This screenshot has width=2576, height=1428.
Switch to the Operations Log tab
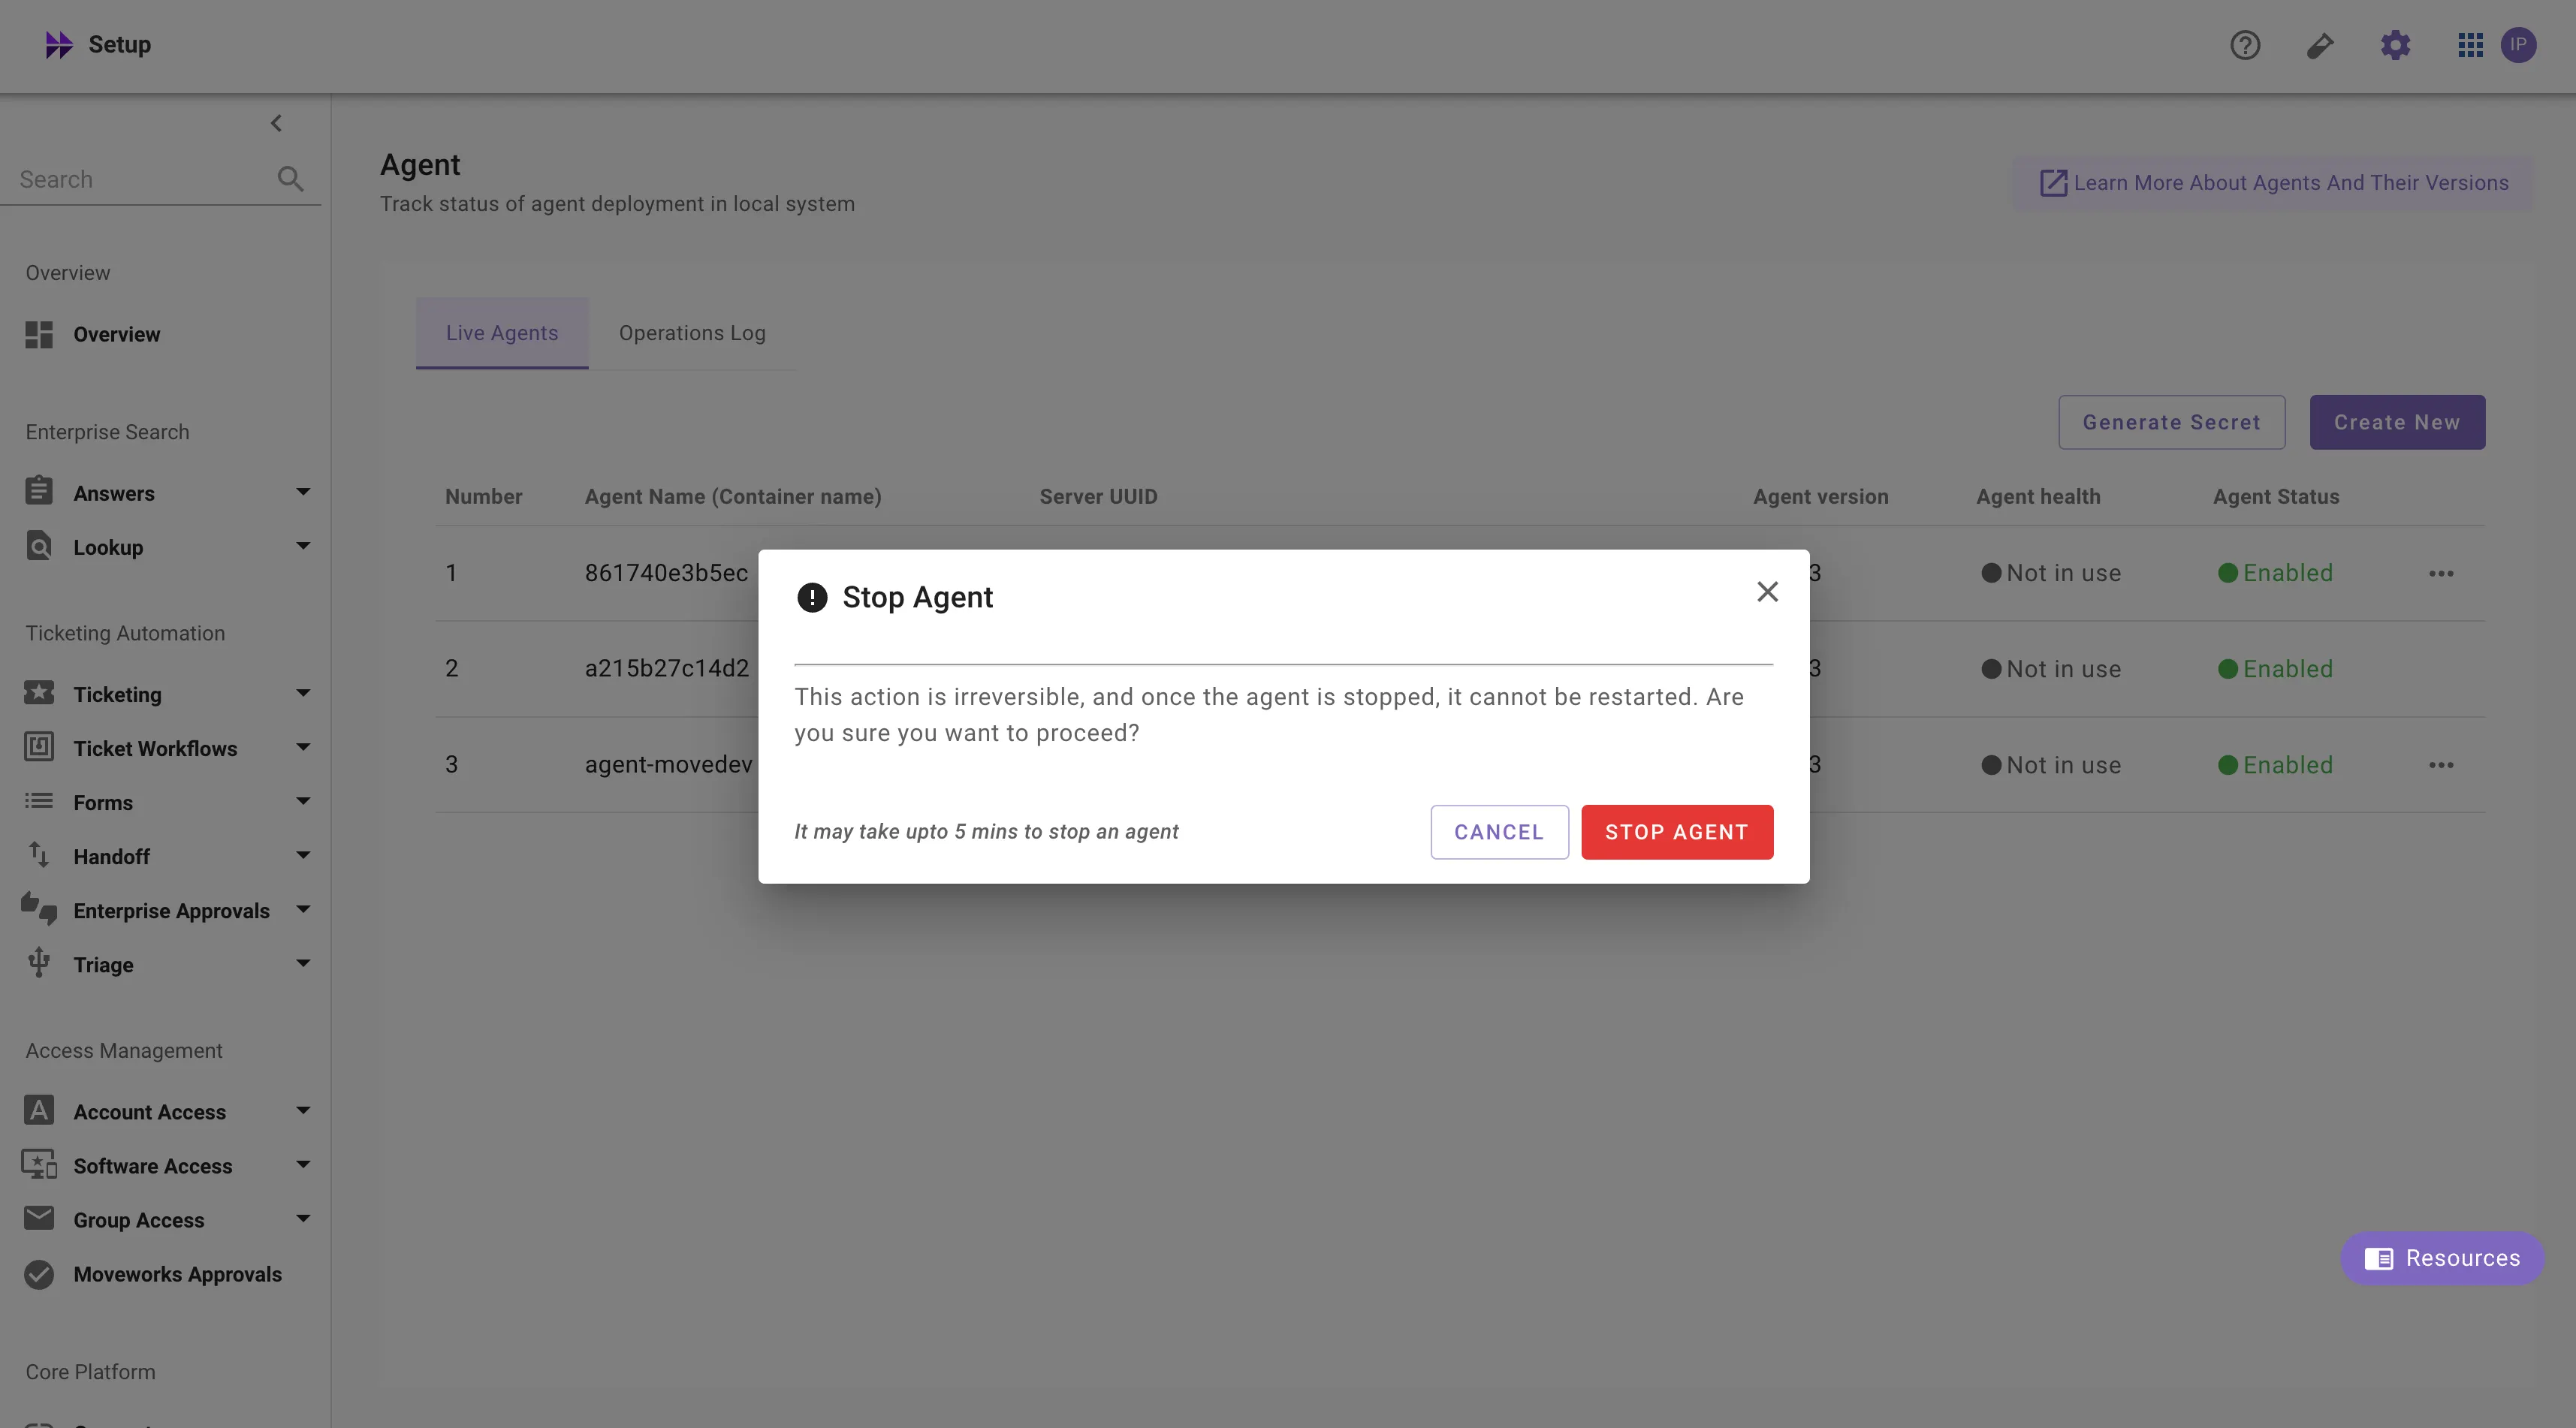point(692,333)
